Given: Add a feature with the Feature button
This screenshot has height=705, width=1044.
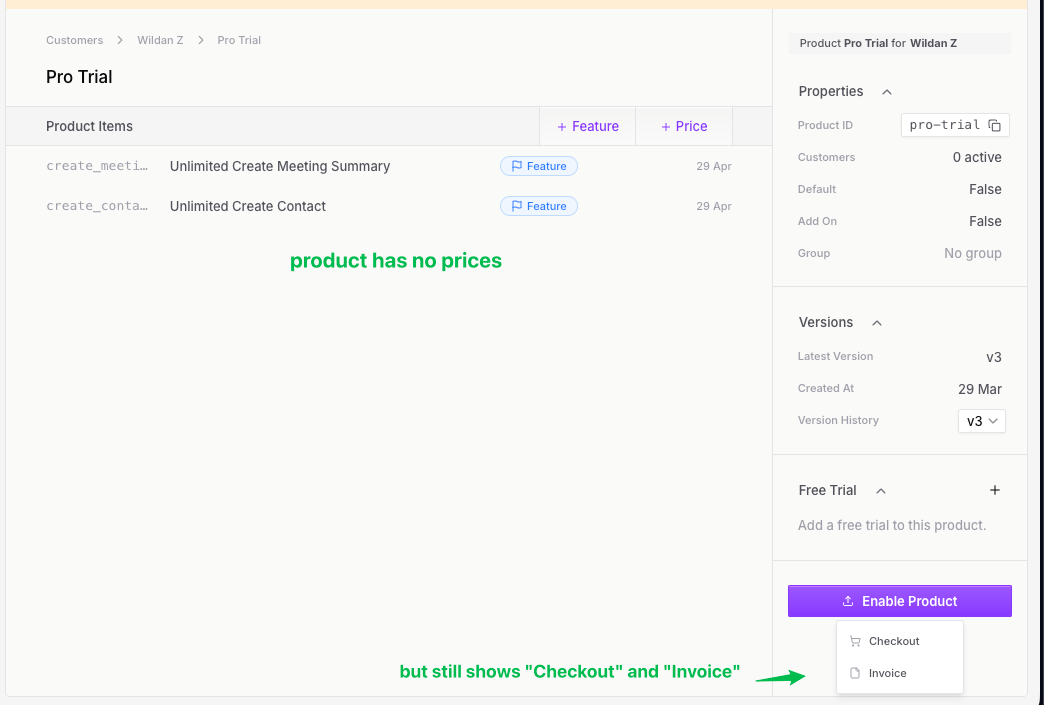Looking at the screenshot, I should [x=587, y=126].
